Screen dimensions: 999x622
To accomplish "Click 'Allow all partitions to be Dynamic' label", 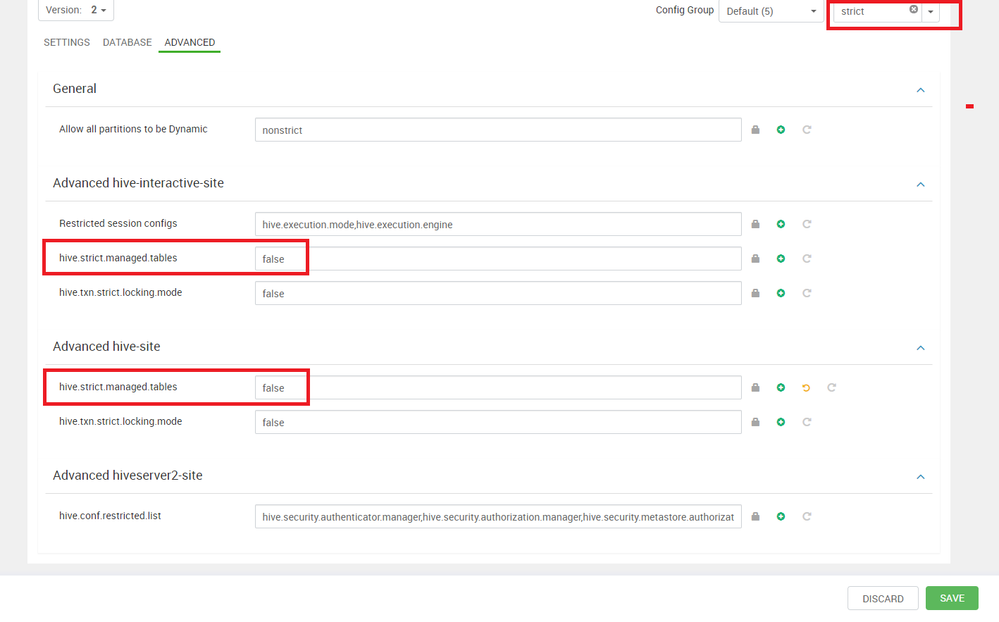I will (133, 129).
